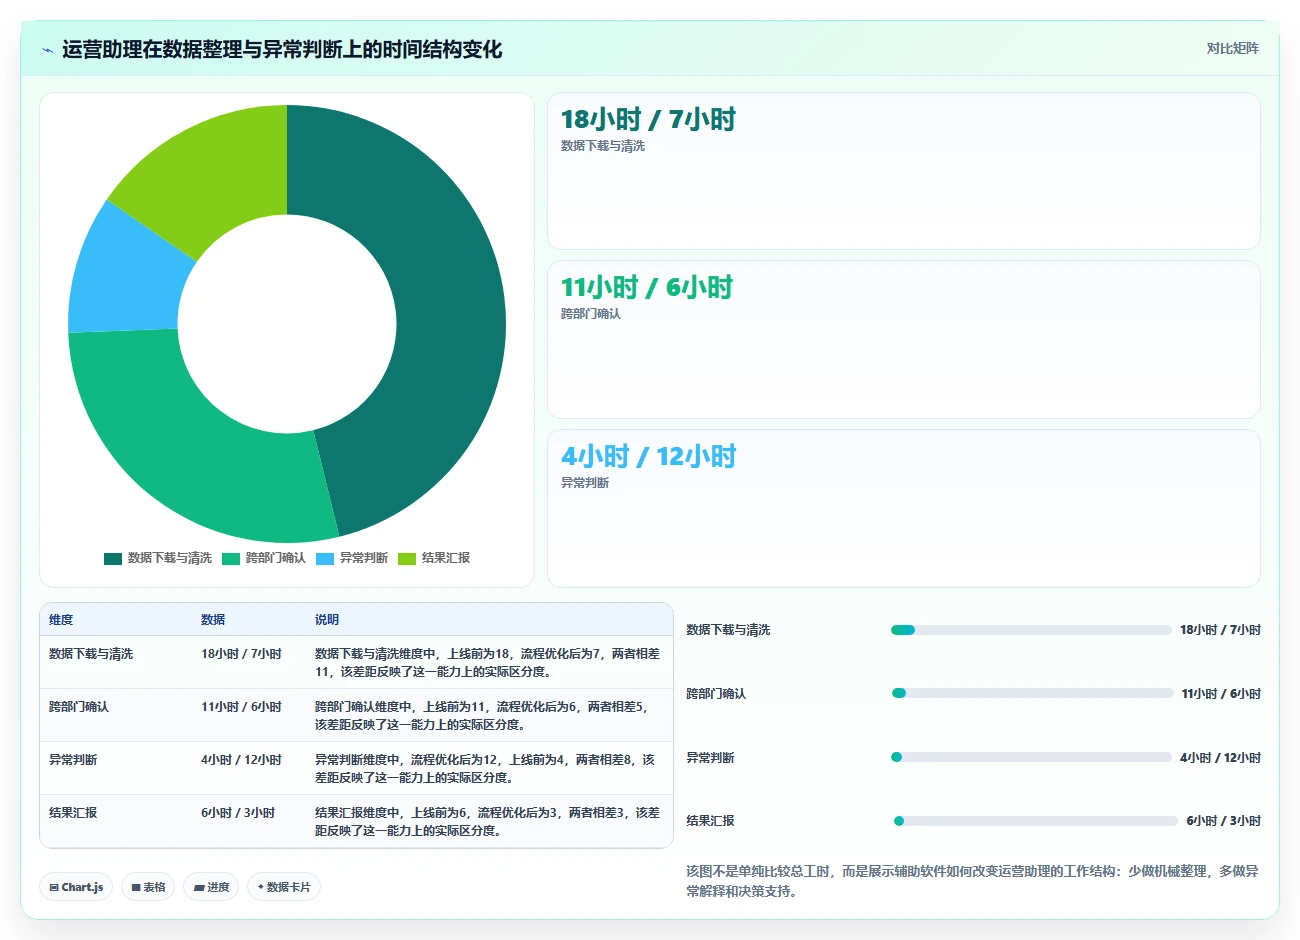The height and width of the screenshot is (940, 1300).
Task: Click the 跨部门确认 progress bar
Action: [x=1032, y=693]
